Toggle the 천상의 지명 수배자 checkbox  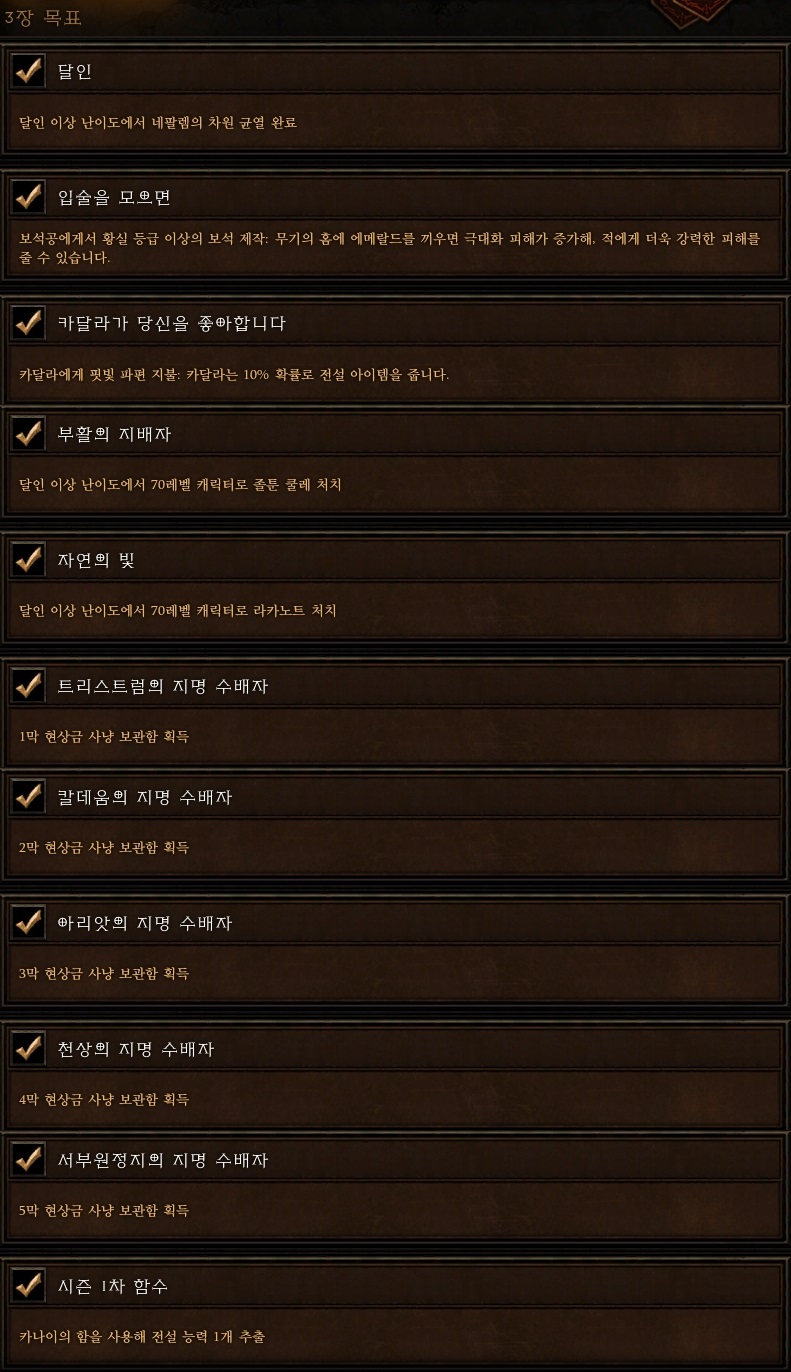[x=28, y=1049]
